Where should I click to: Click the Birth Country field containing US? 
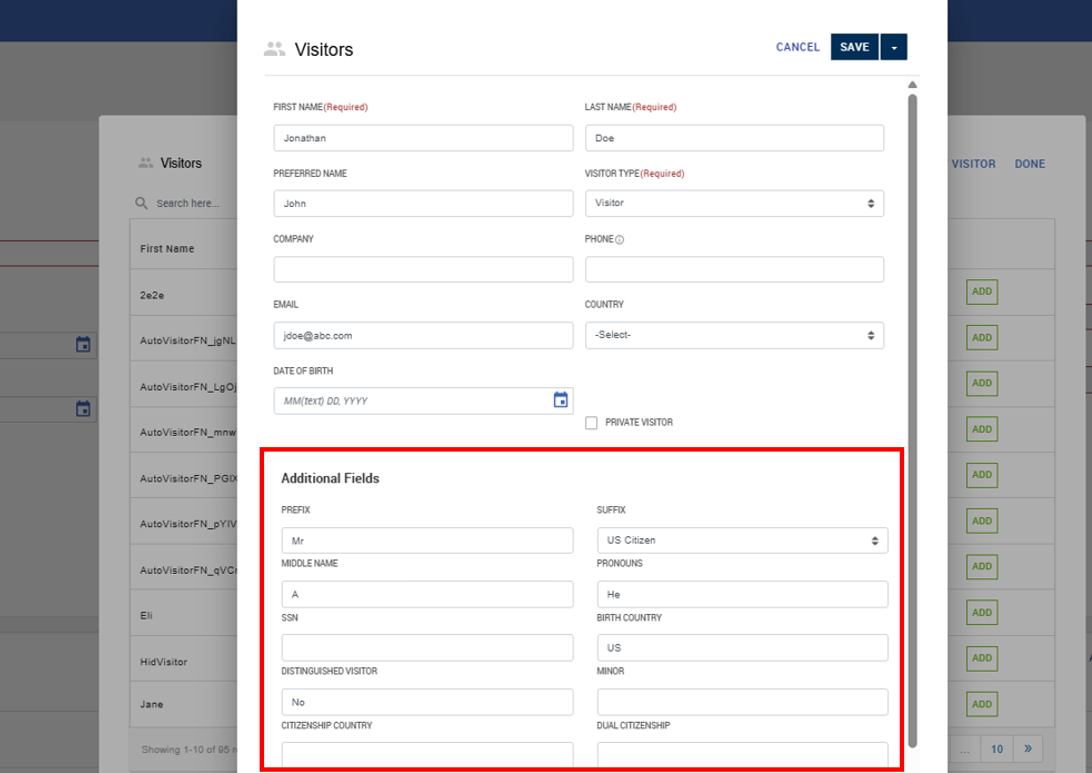pyautogui.click(x=742, y=648)
